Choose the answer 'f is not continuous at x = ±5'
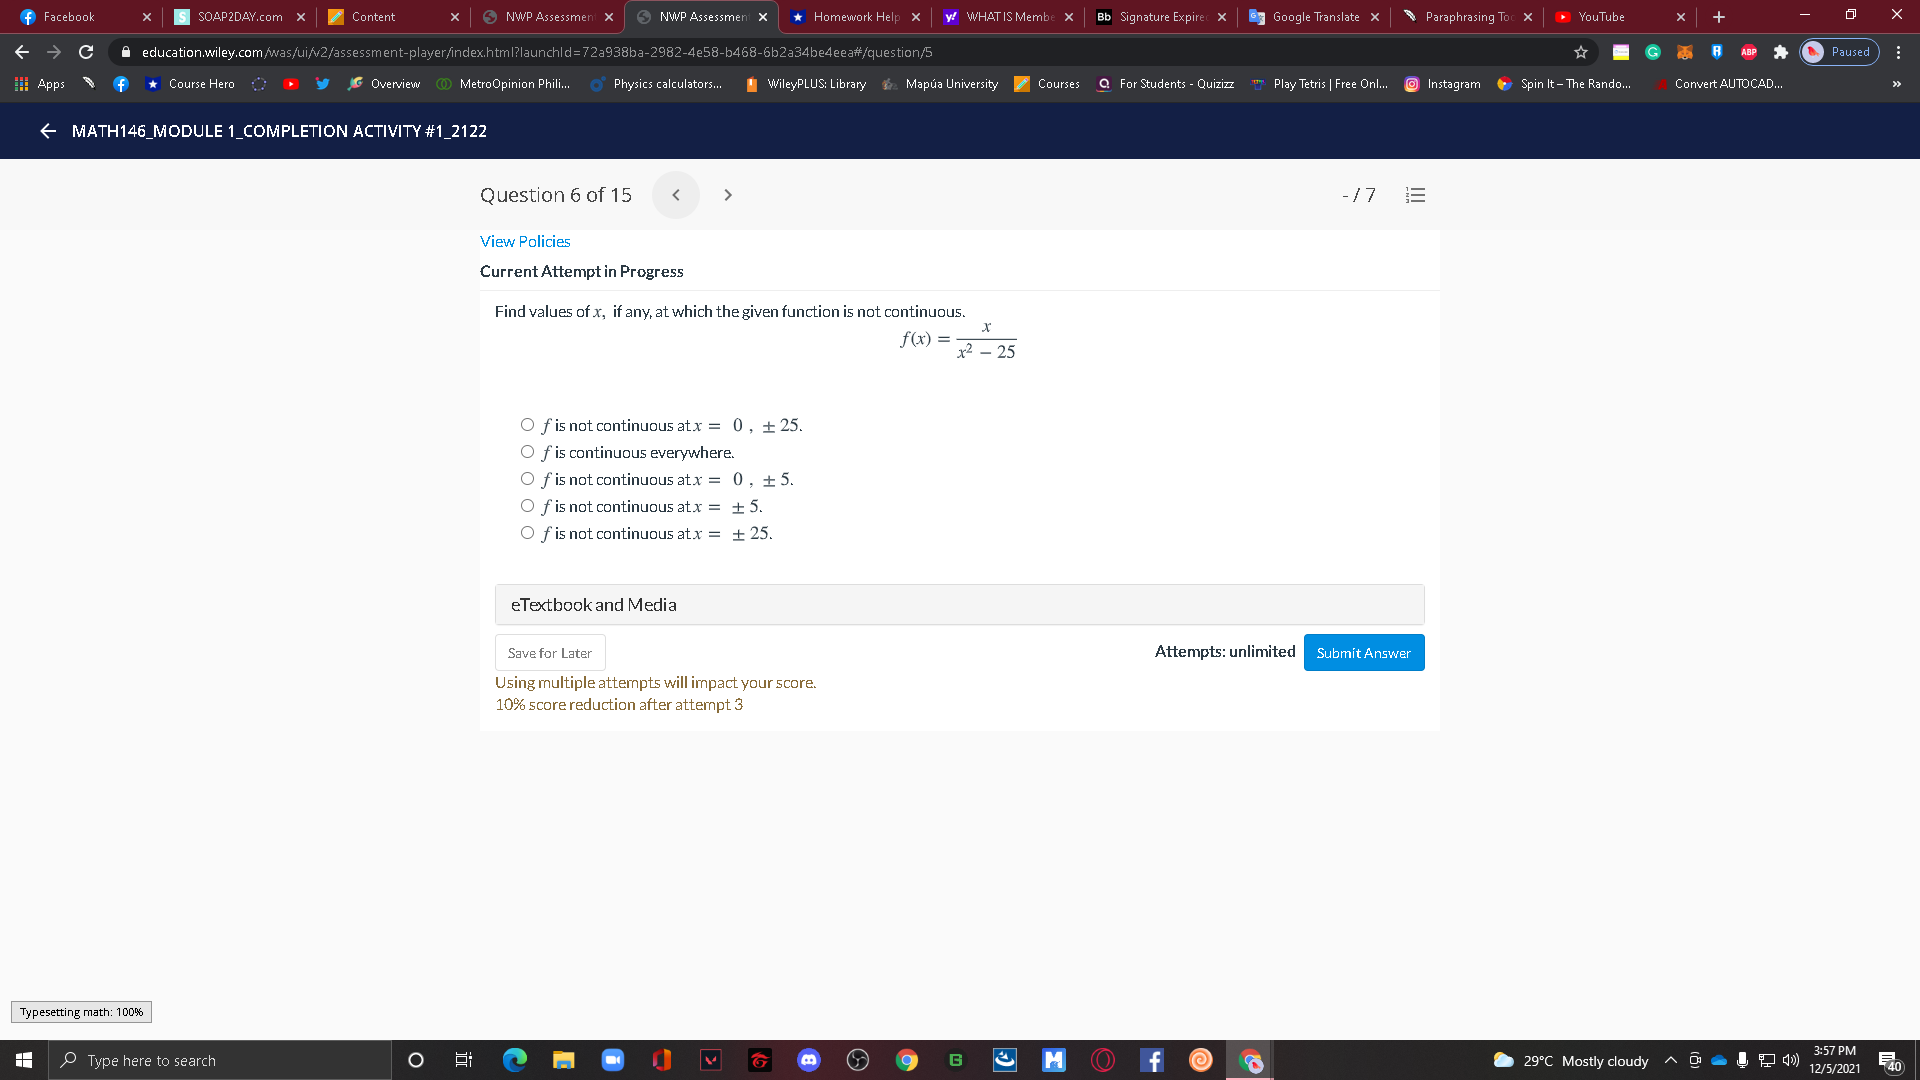The width and height of the screenshot is (1920, 1080). coord(527,505)
